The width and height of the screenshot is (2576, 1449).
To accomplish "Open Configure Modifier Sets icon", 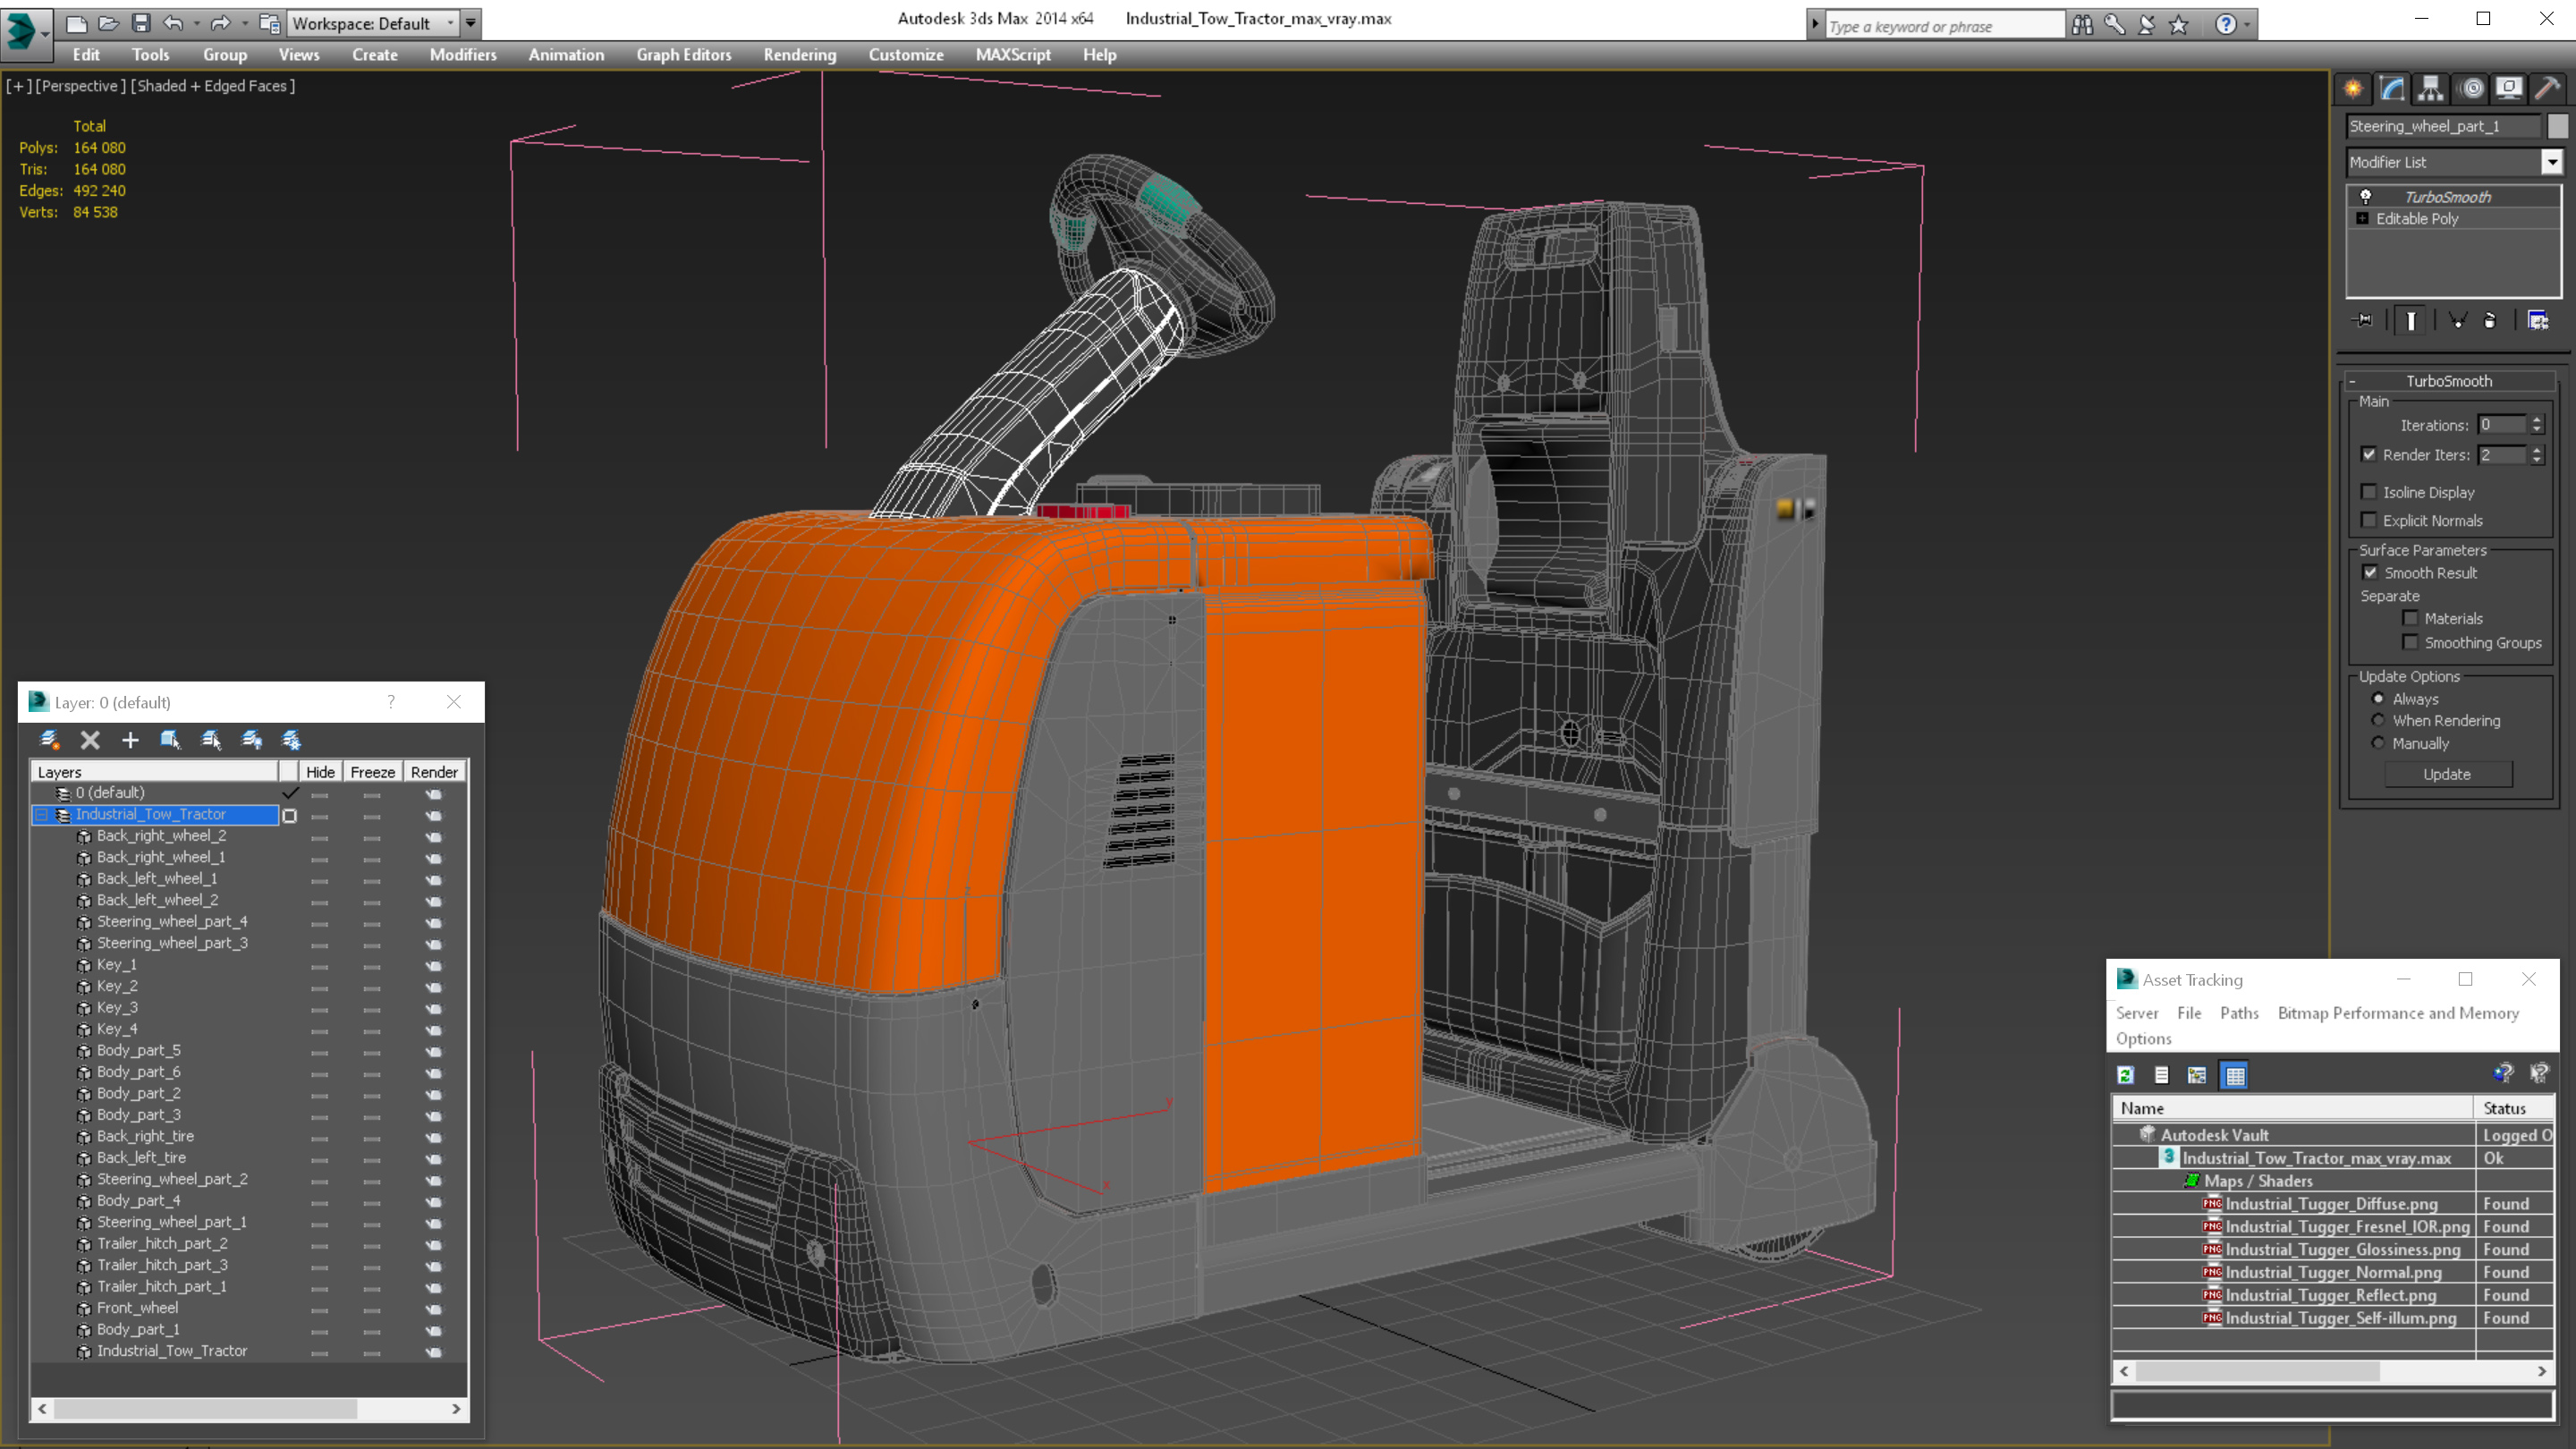I will pyautogui.click(x=2538, y=320).
